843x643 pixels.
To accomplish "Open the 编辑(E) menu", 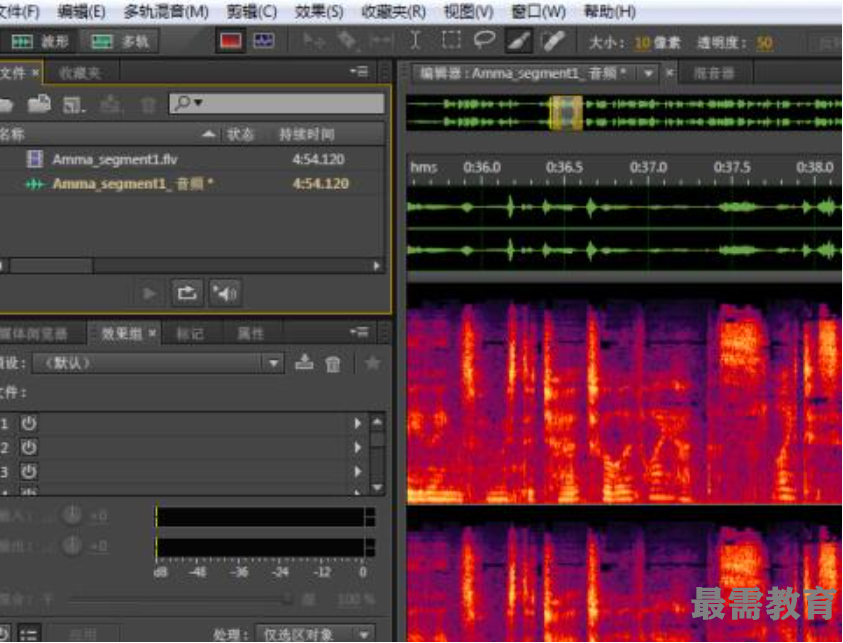I will [82, 11].
